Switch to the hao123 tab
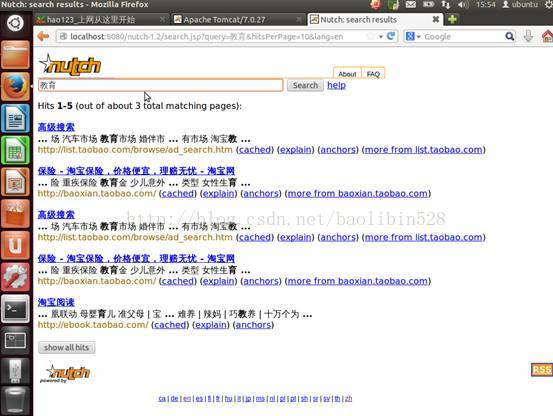The width and height of the screenshot is (553, 416). (x=101, y=20)
